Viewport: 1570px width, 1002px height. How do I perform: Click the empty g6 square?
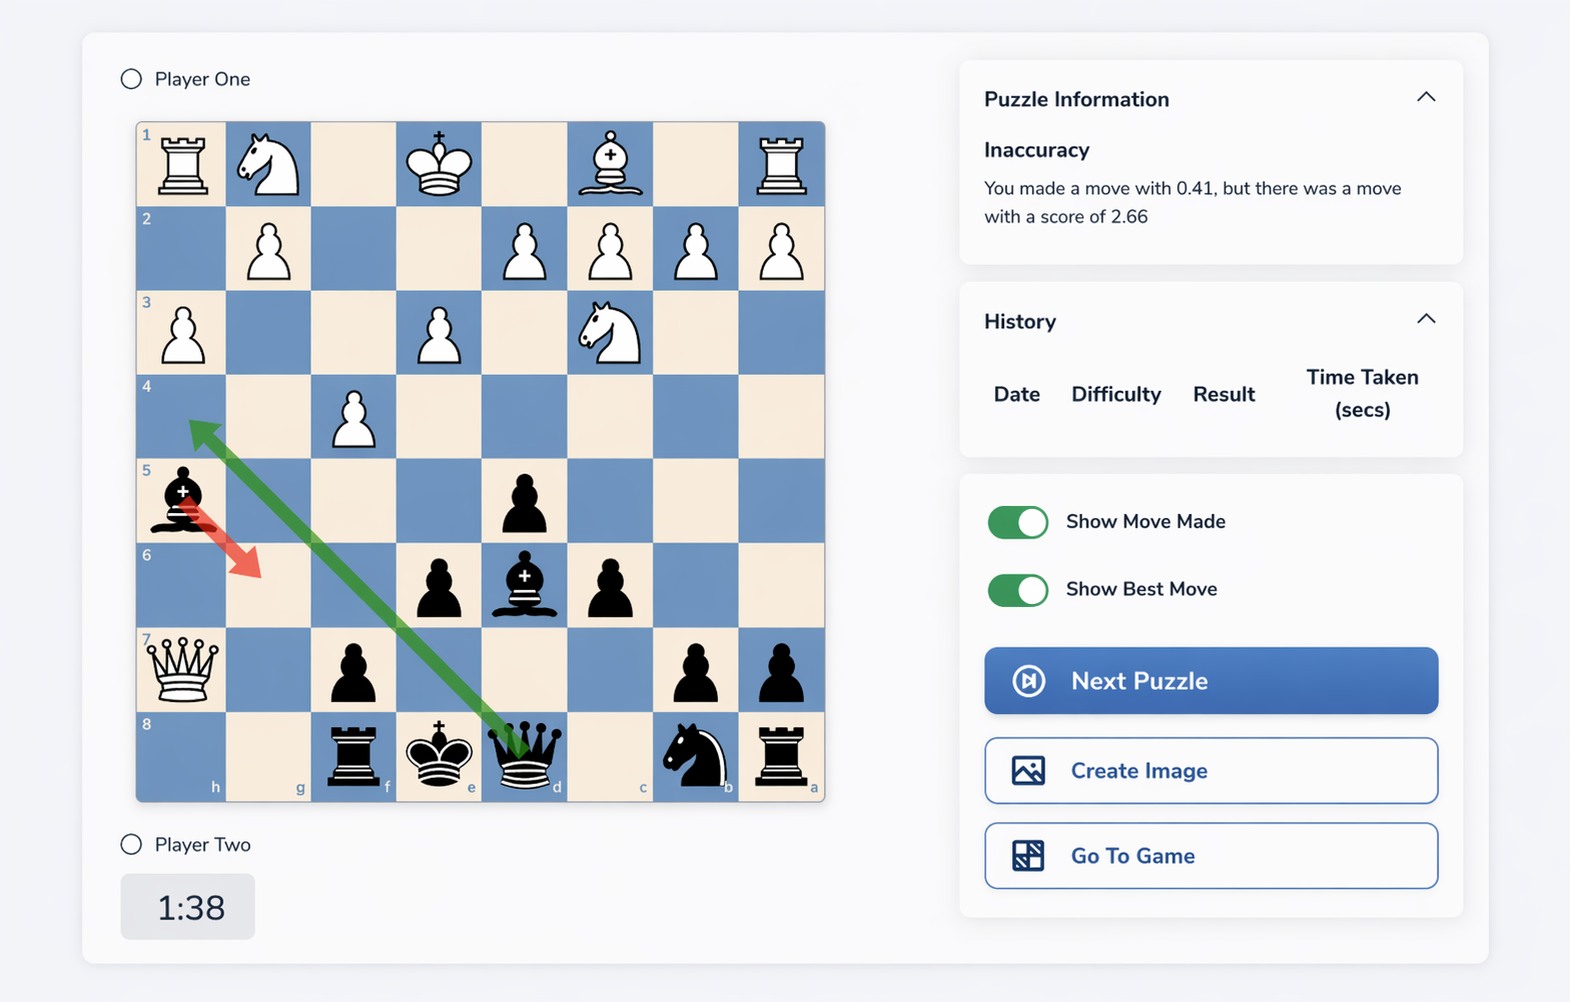click(x=268, y=586)
